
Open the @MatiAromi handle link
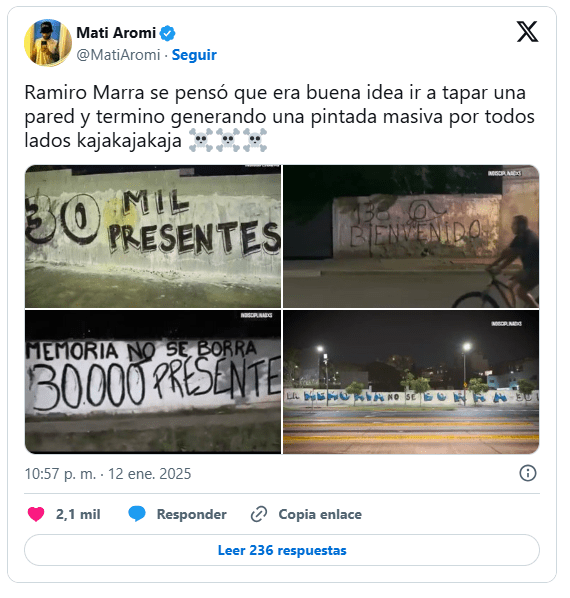coord(118,55)
